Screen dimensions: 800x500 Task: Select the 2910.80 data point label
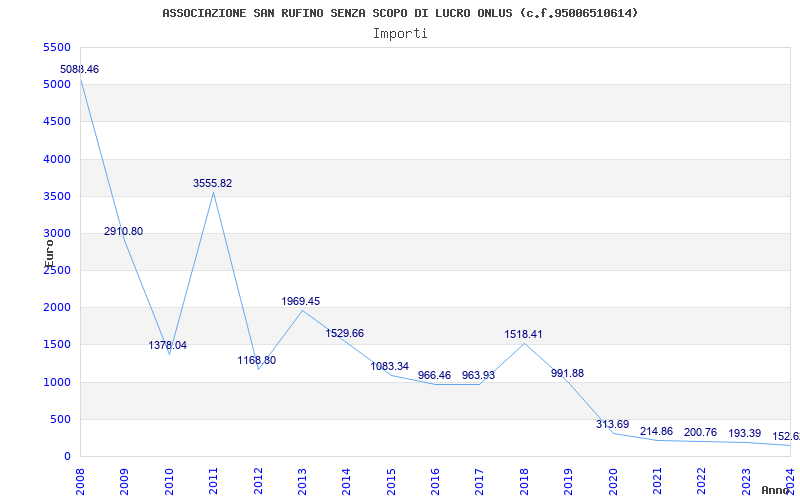click(123, 231)
